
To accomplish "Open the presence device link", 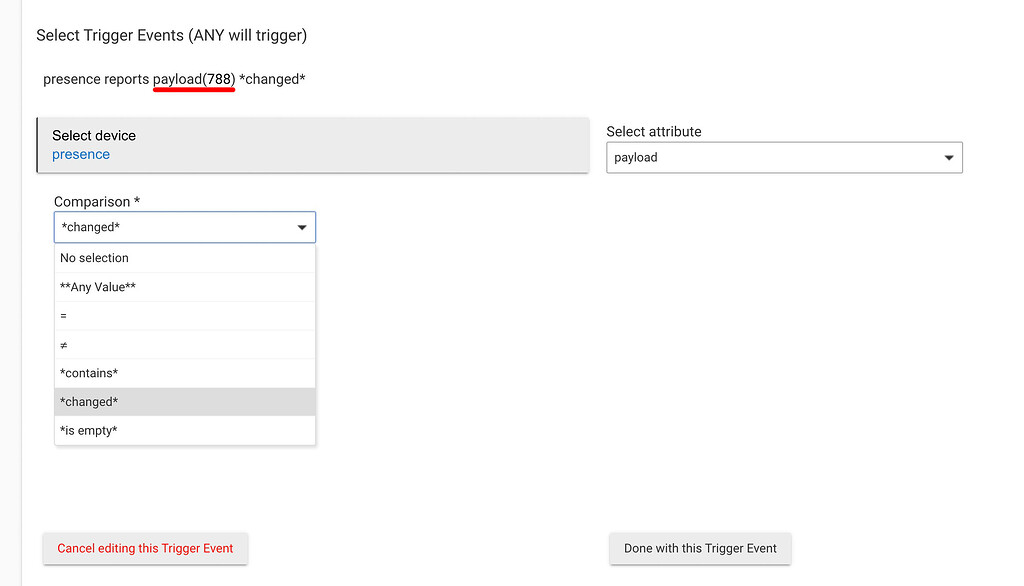I will pyautogui.click(x=80, y=154).
